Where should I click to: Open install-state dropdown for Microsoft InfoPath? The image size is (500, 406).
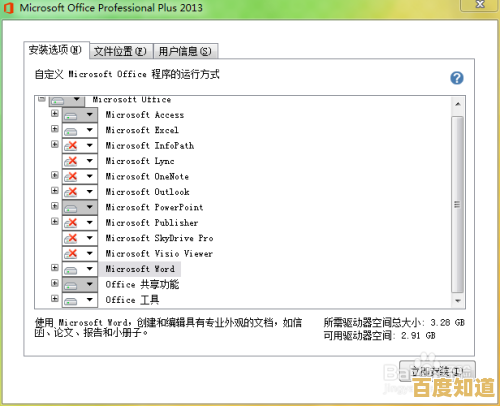[80, 146]
